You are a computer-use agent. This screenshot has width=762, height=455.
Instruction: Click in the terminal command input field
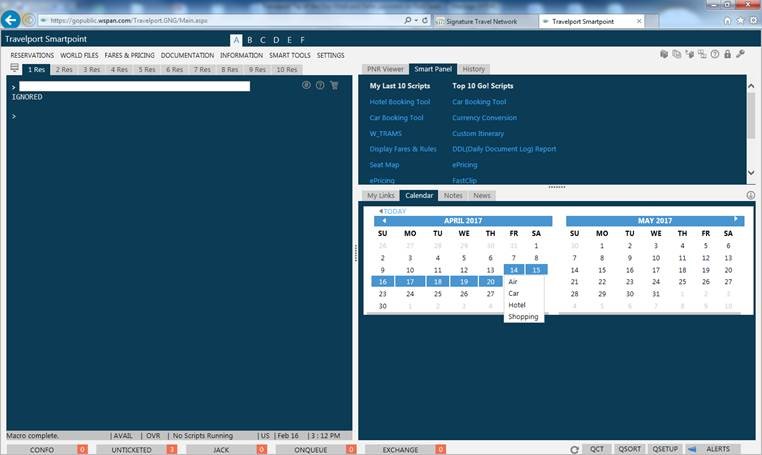coord(134,87)
